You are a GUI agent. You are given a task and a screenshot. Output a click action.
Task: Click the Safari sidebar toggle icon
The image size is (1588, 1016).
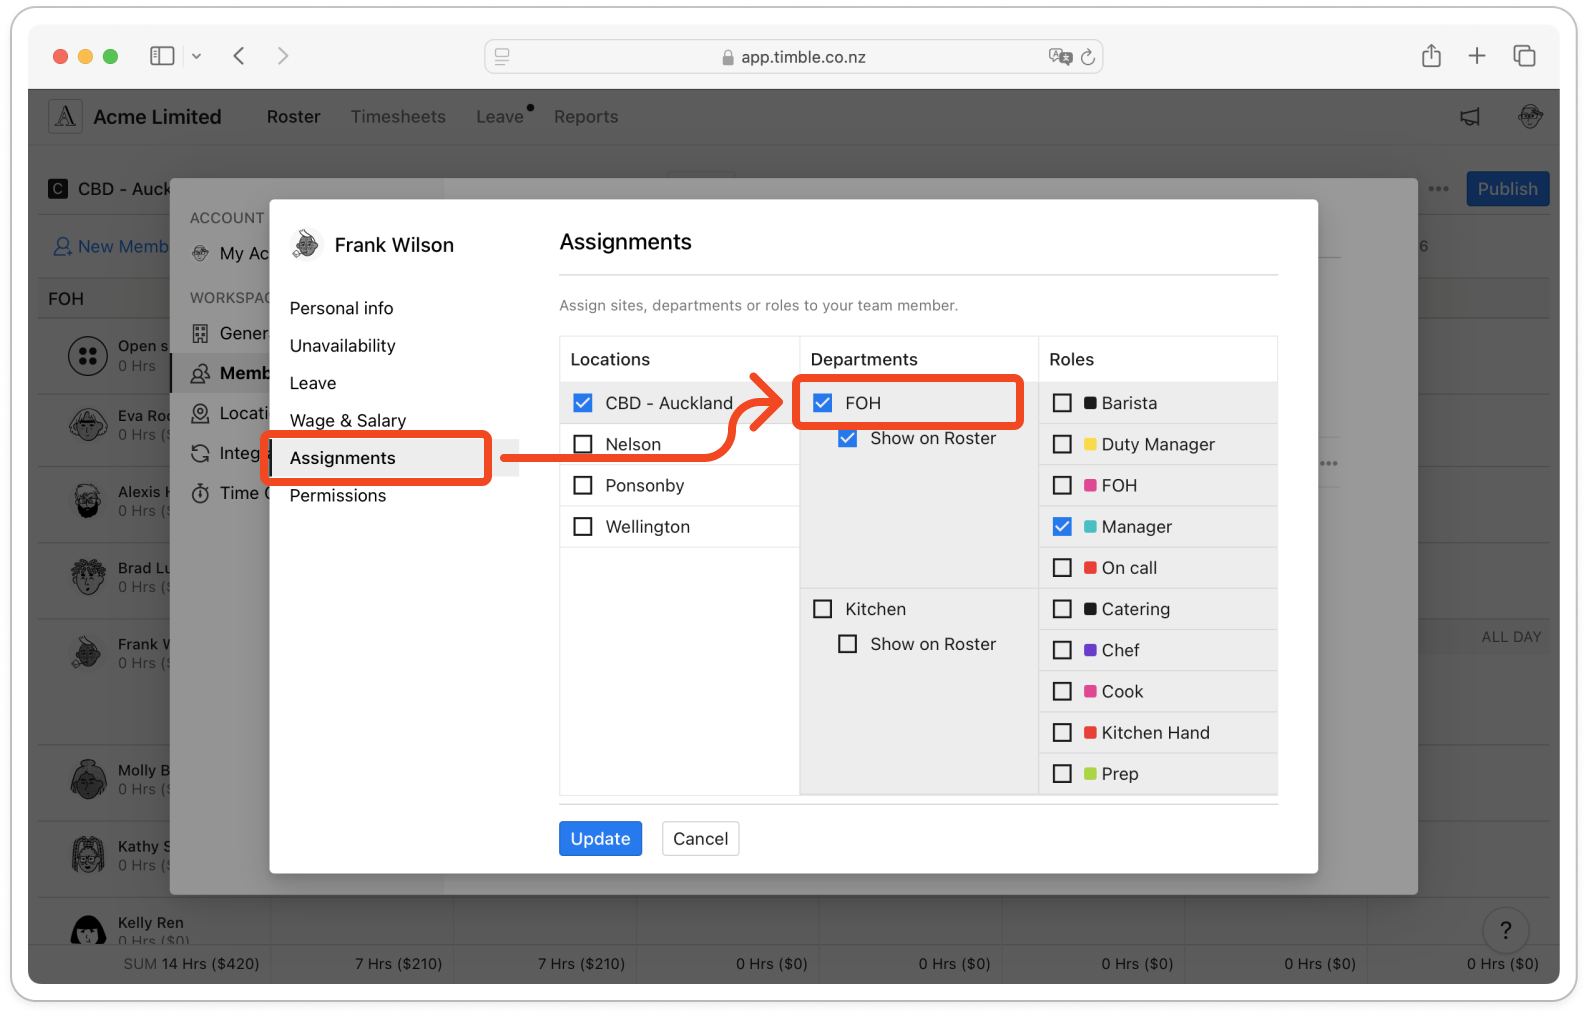coord(162,56)
